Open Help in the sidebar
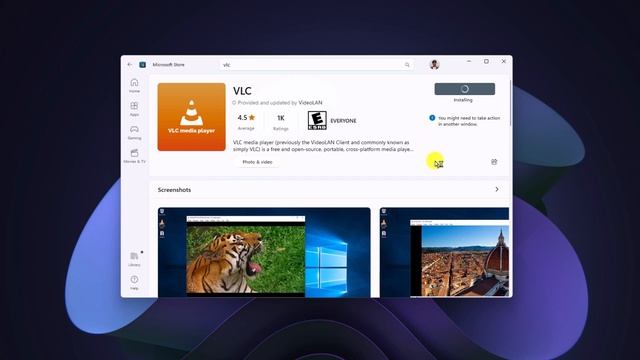640x360 pixels. 134,282
